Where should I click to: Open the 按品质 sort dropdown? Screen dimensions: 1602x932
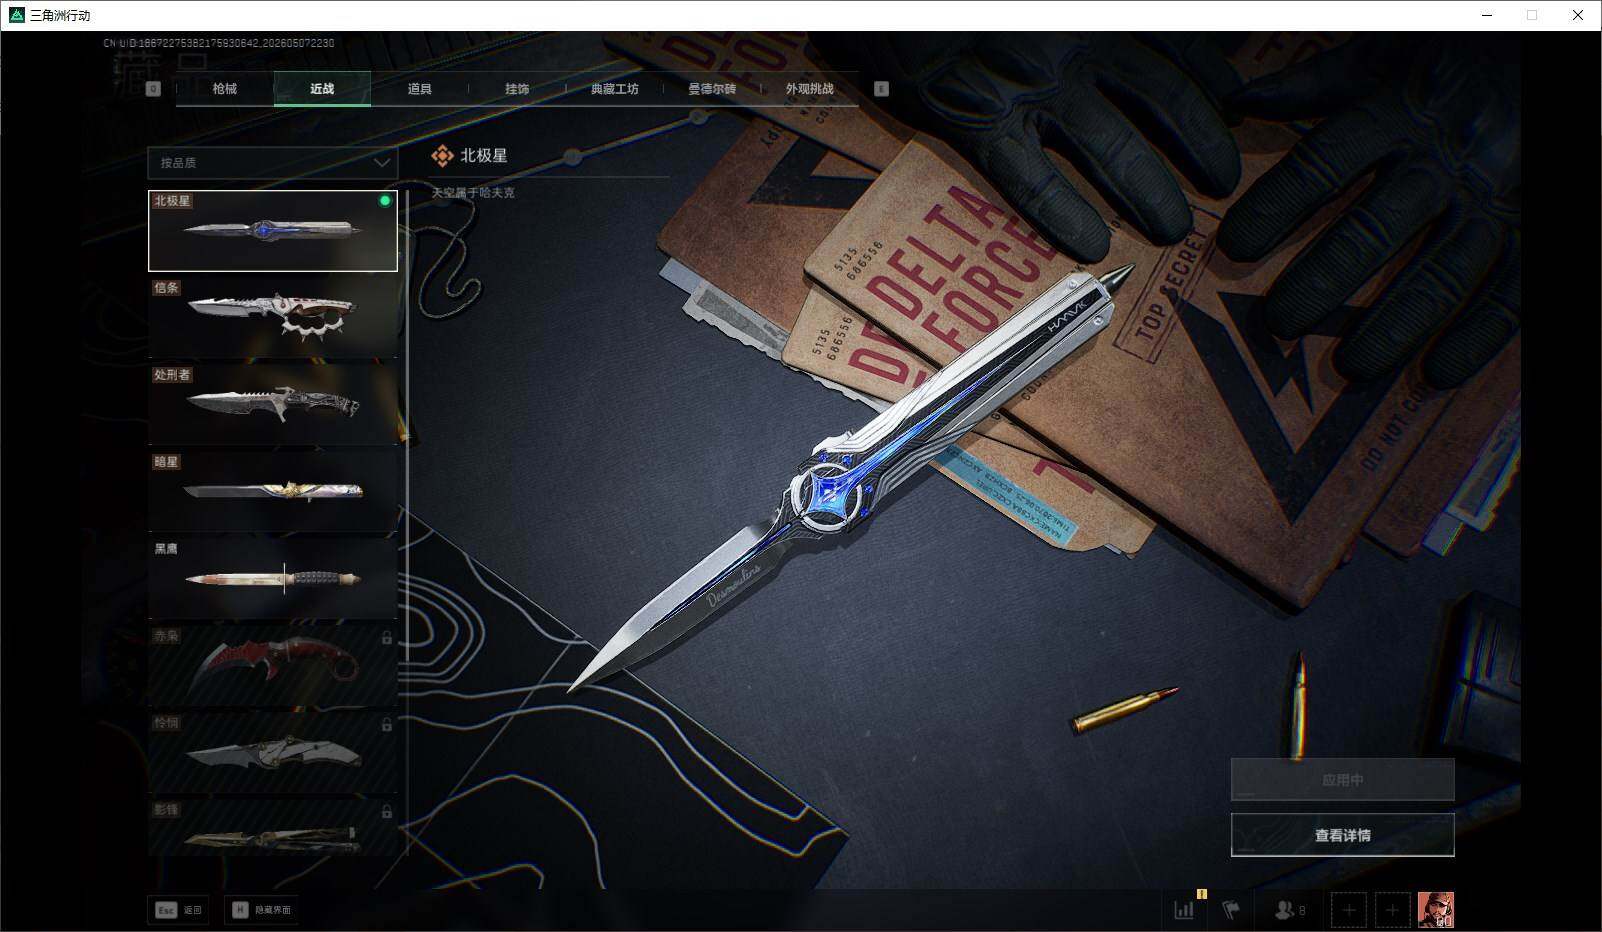[x=272, y=162]
